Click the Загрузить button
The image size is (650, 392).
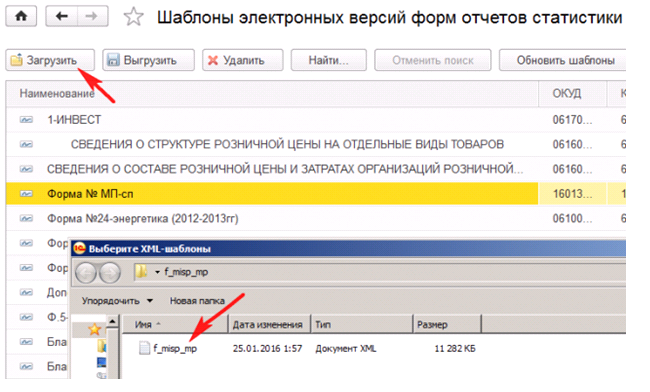click(x=50, y=60)
